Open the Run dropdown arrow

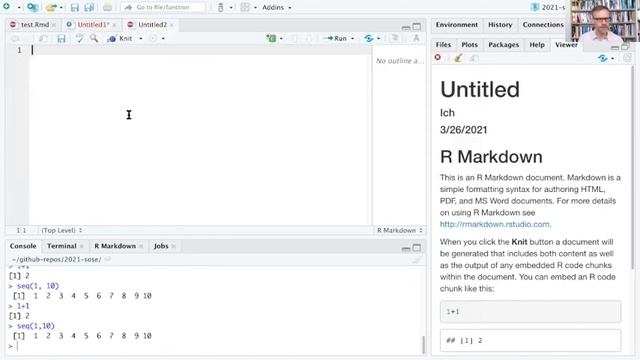353,38
